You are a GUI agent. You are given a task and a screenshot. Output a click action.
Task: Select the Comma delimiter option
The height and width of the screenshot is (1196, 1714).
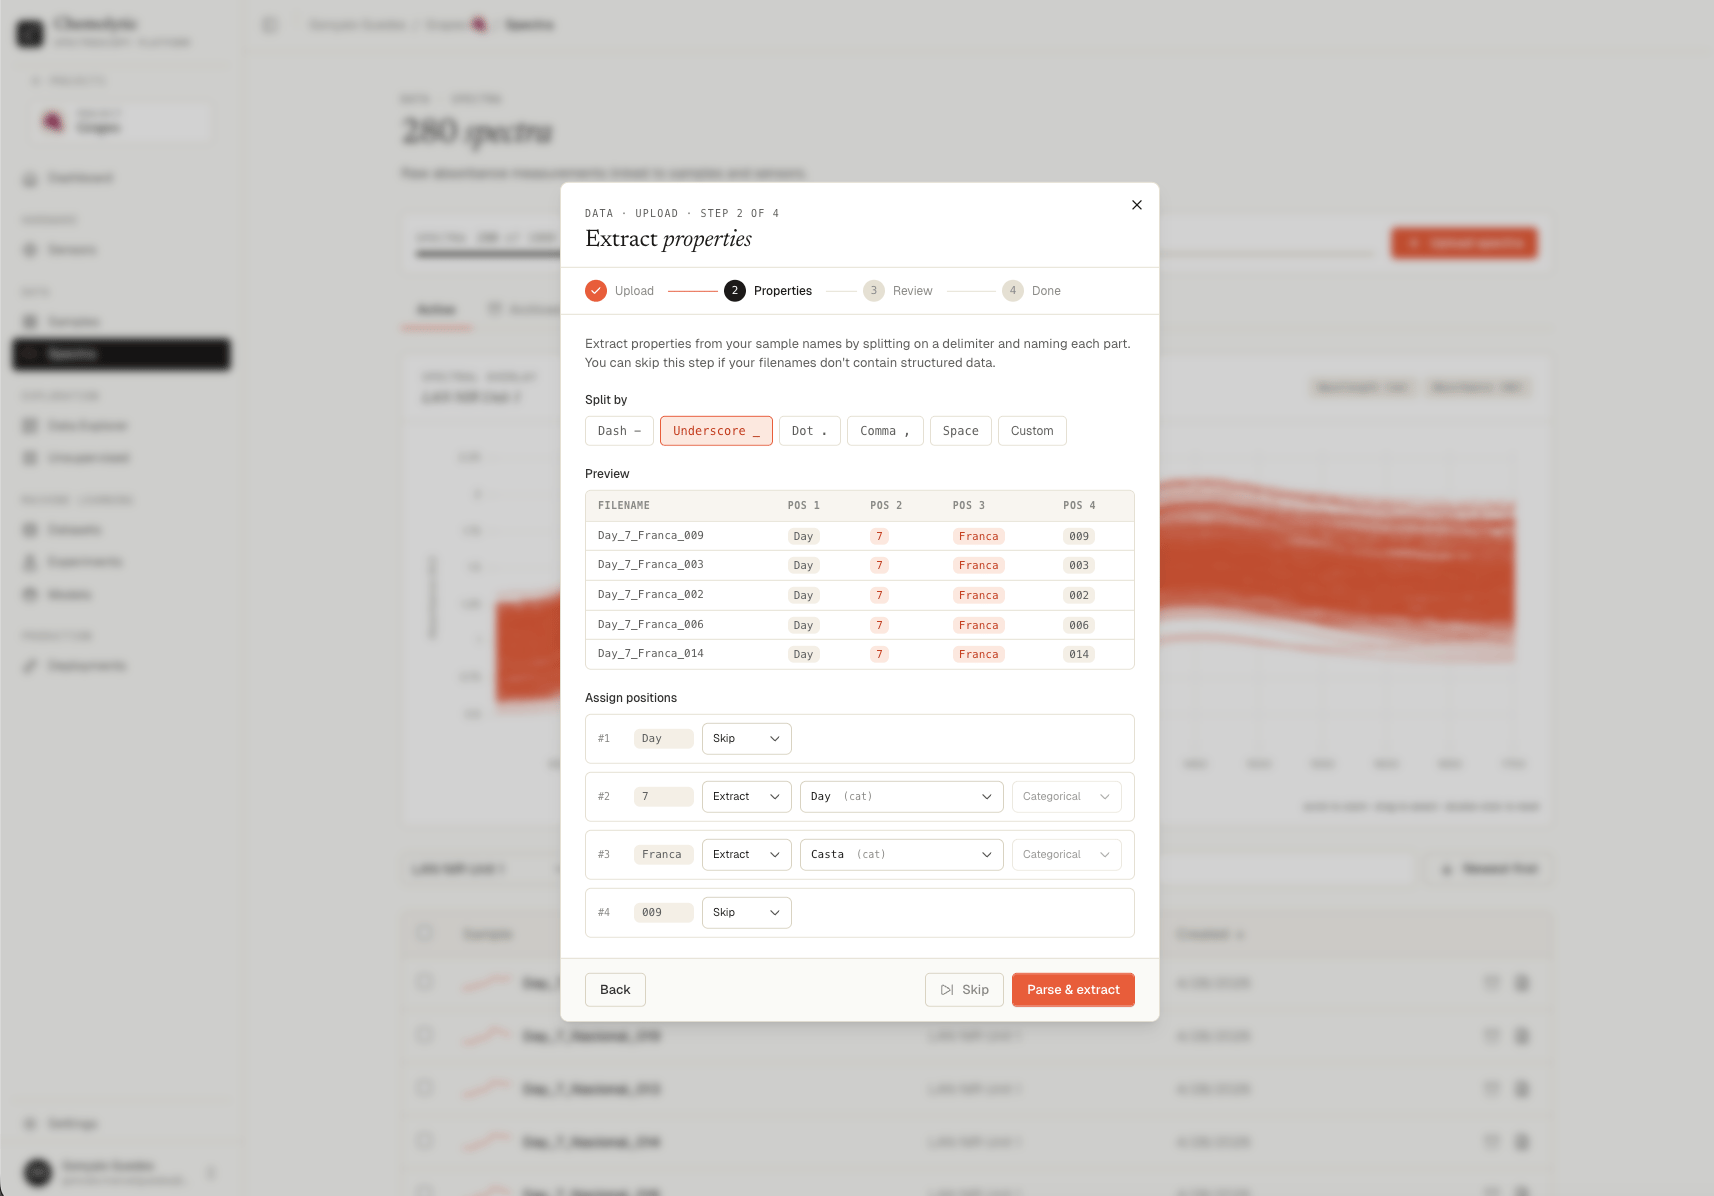point(885,431)
